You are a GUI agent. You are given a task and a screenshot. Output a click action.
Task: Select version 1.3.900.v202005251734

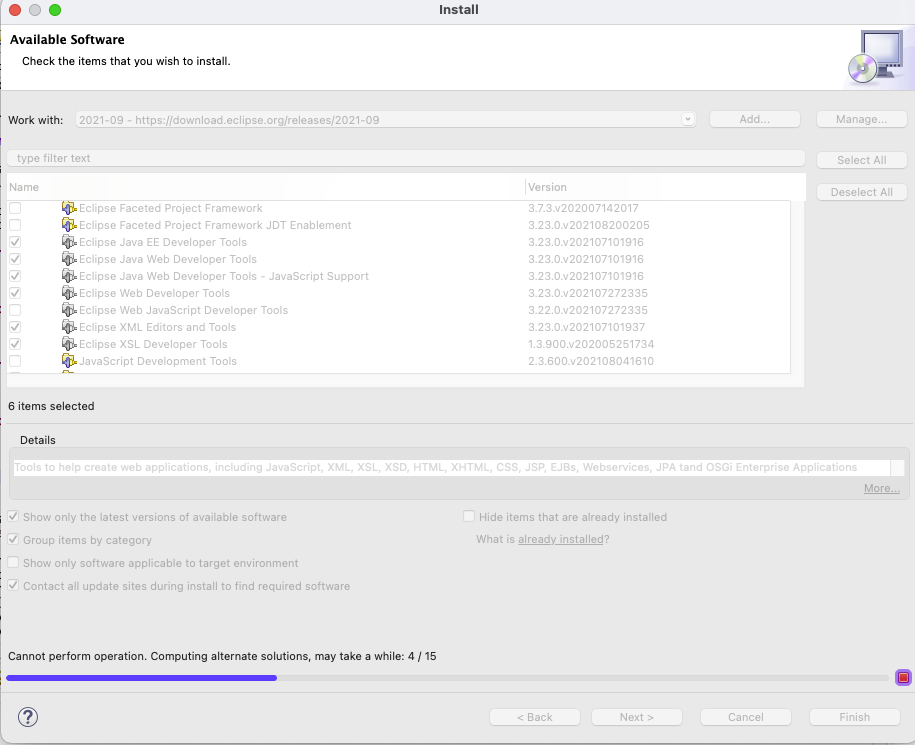click(591, 344)
